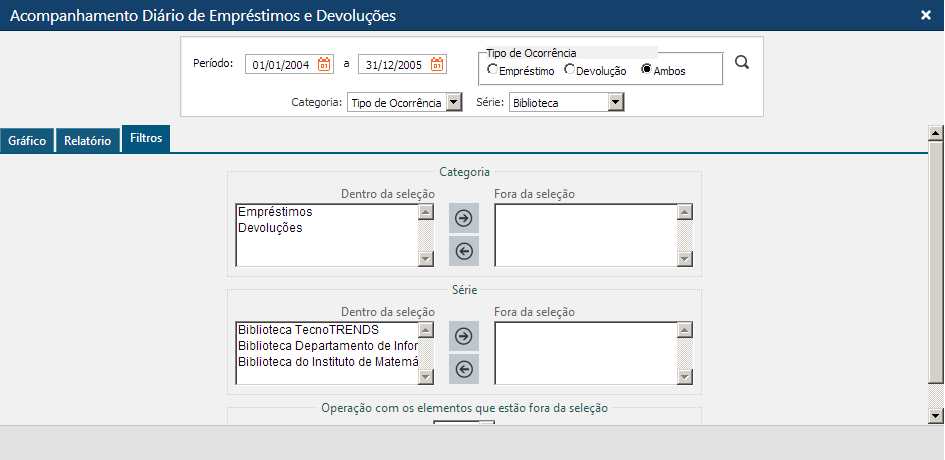Select Biblioteca TecnoTRENDS in Série list
The image size is (945, 460).
click(326, 330)
